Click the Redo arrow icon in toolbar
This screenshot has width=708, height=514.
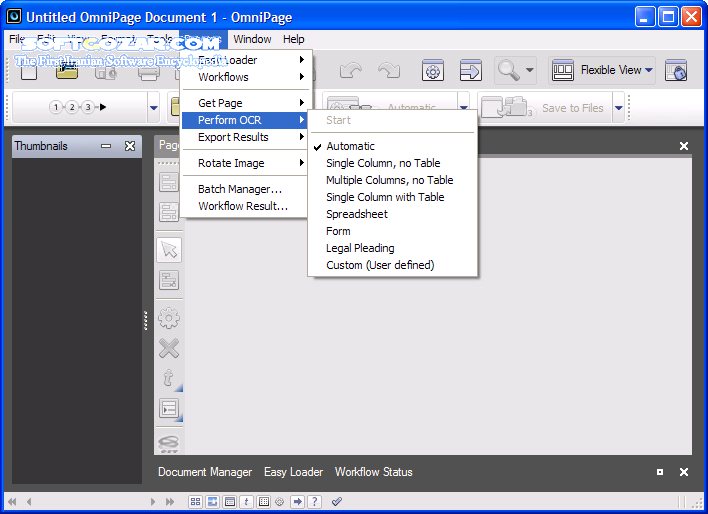pyautogui.click(x=389, y=70)
